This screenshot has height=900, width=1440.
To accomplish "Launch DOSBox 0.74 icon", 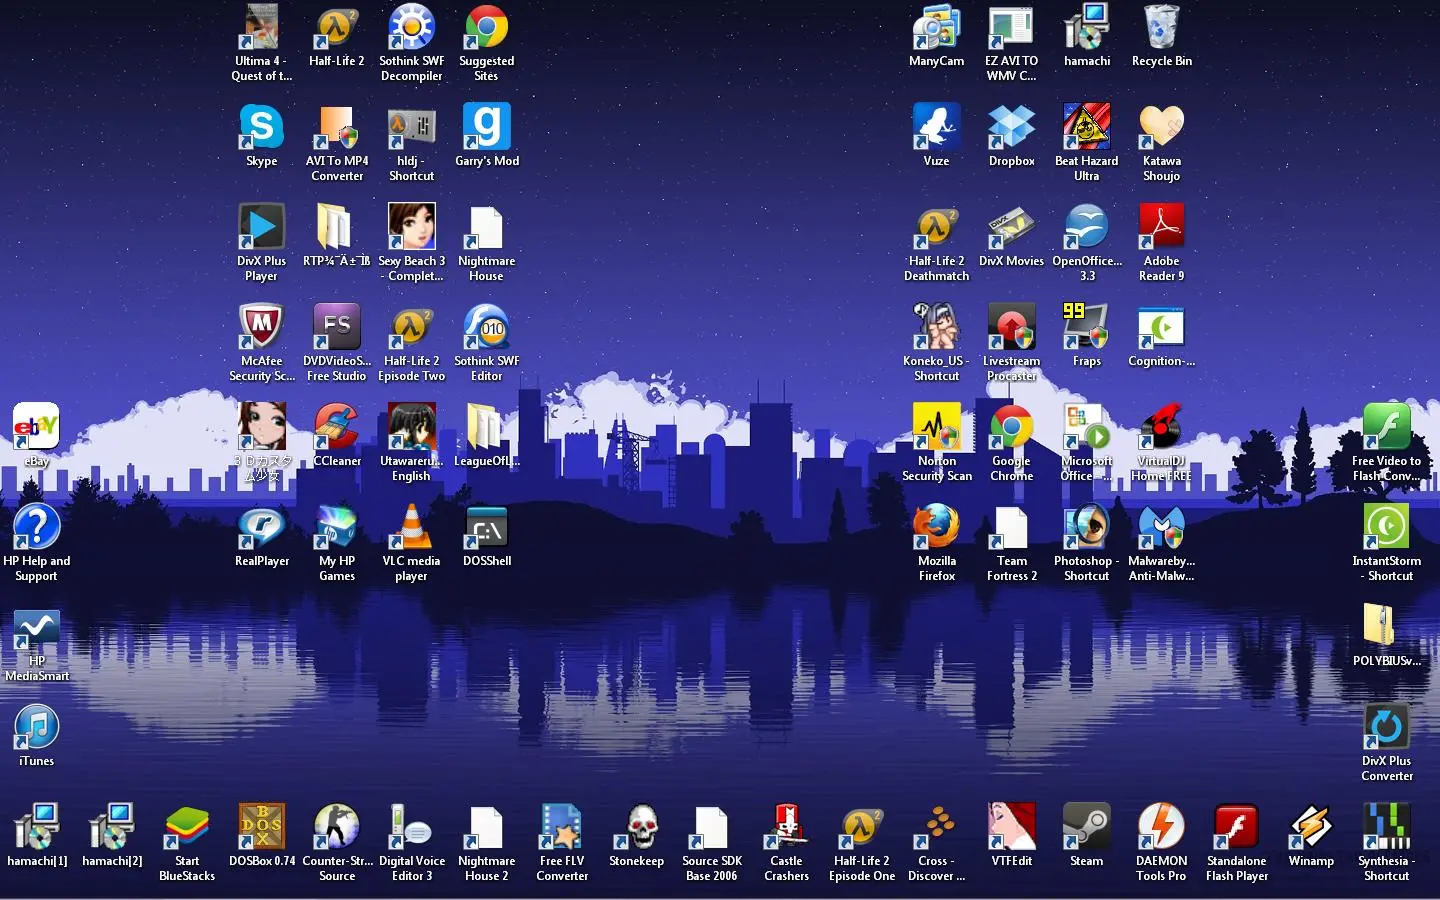I will coord(262,827).
